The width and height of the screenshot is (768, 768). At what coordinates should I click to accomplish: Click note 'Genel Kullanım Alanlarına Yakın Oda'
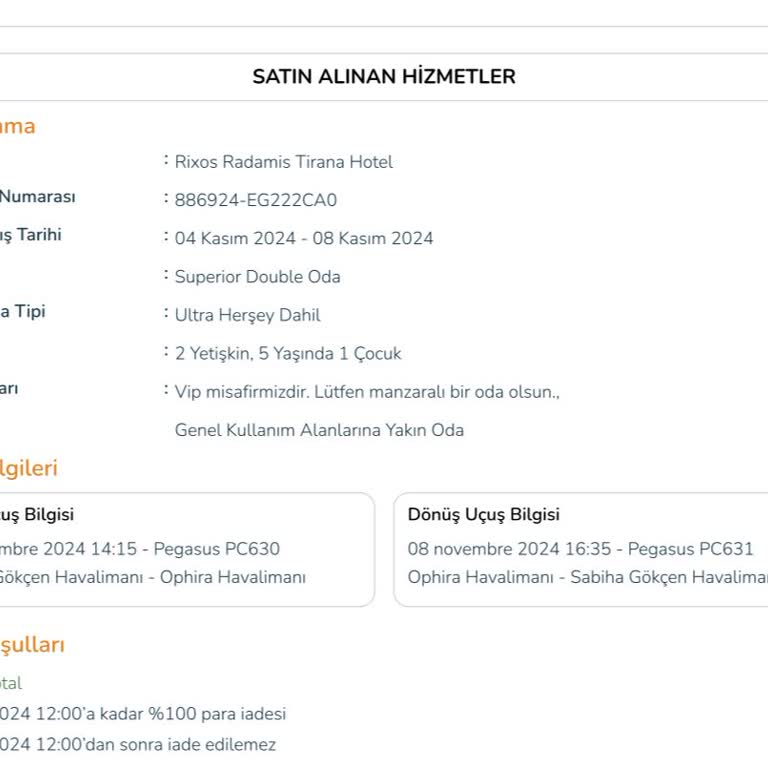[319, 430]
